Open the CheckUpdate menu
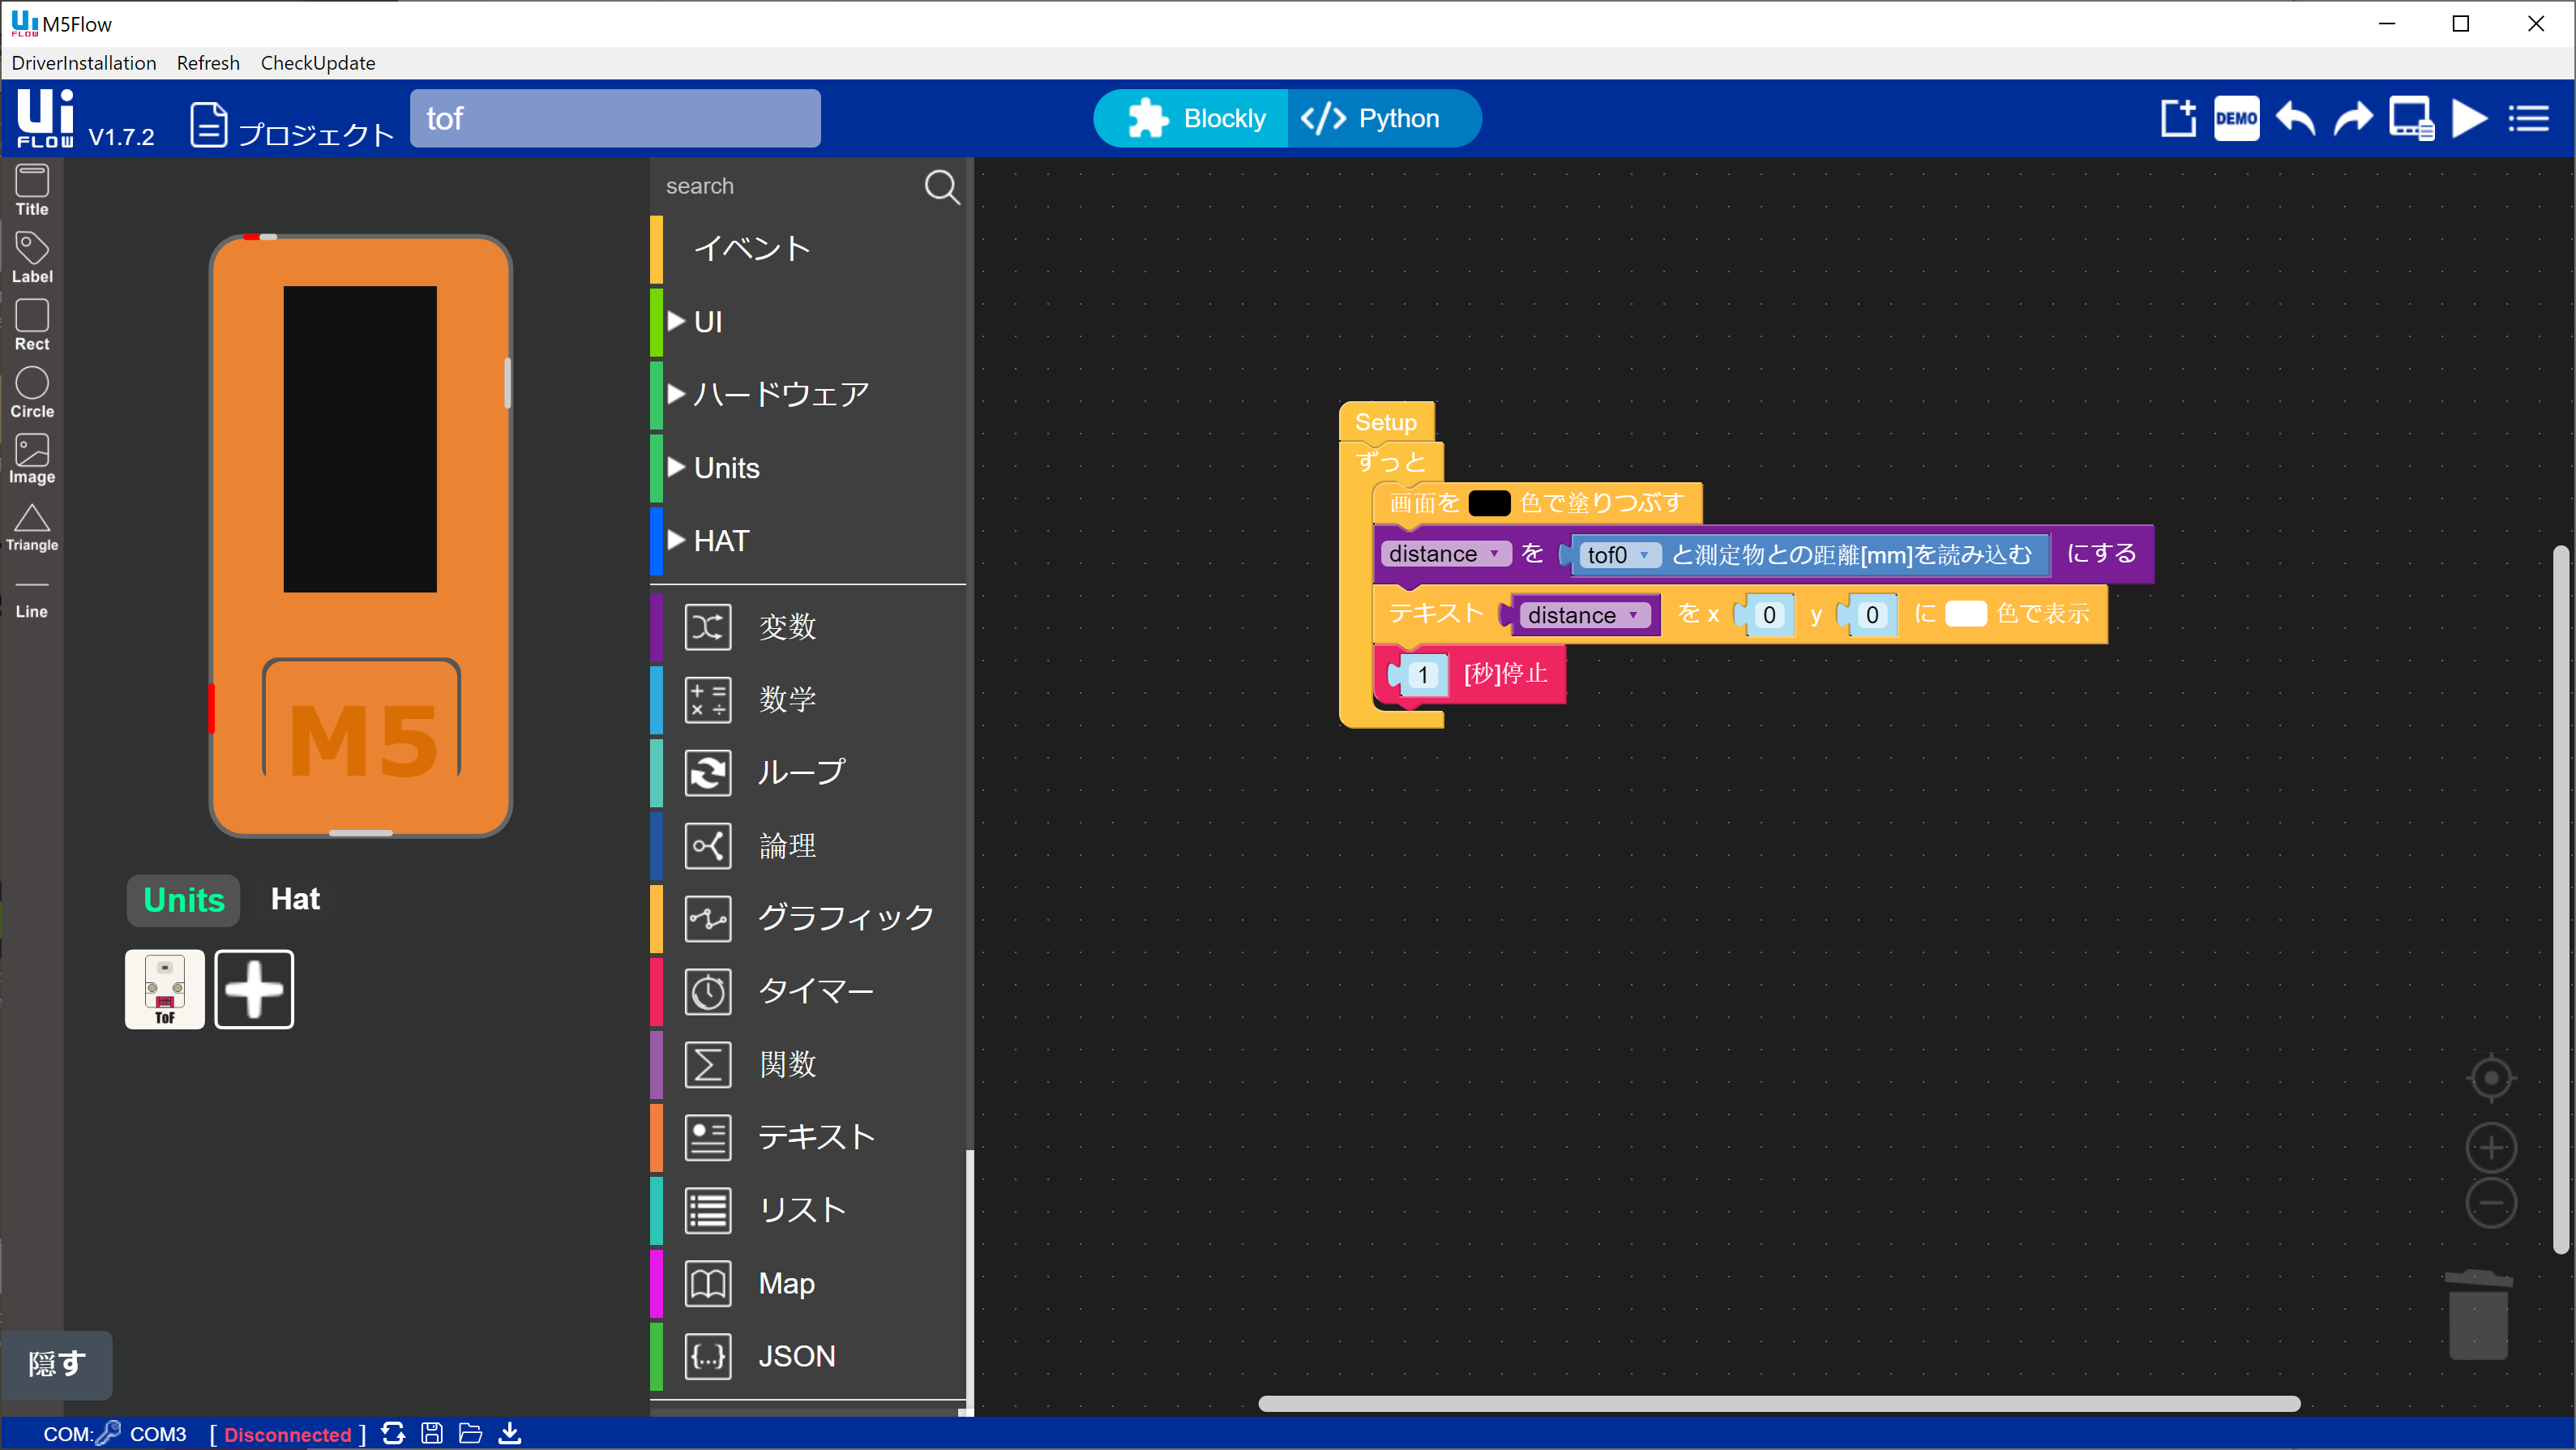The image size is (2576, 1450). tap(318, 63)
